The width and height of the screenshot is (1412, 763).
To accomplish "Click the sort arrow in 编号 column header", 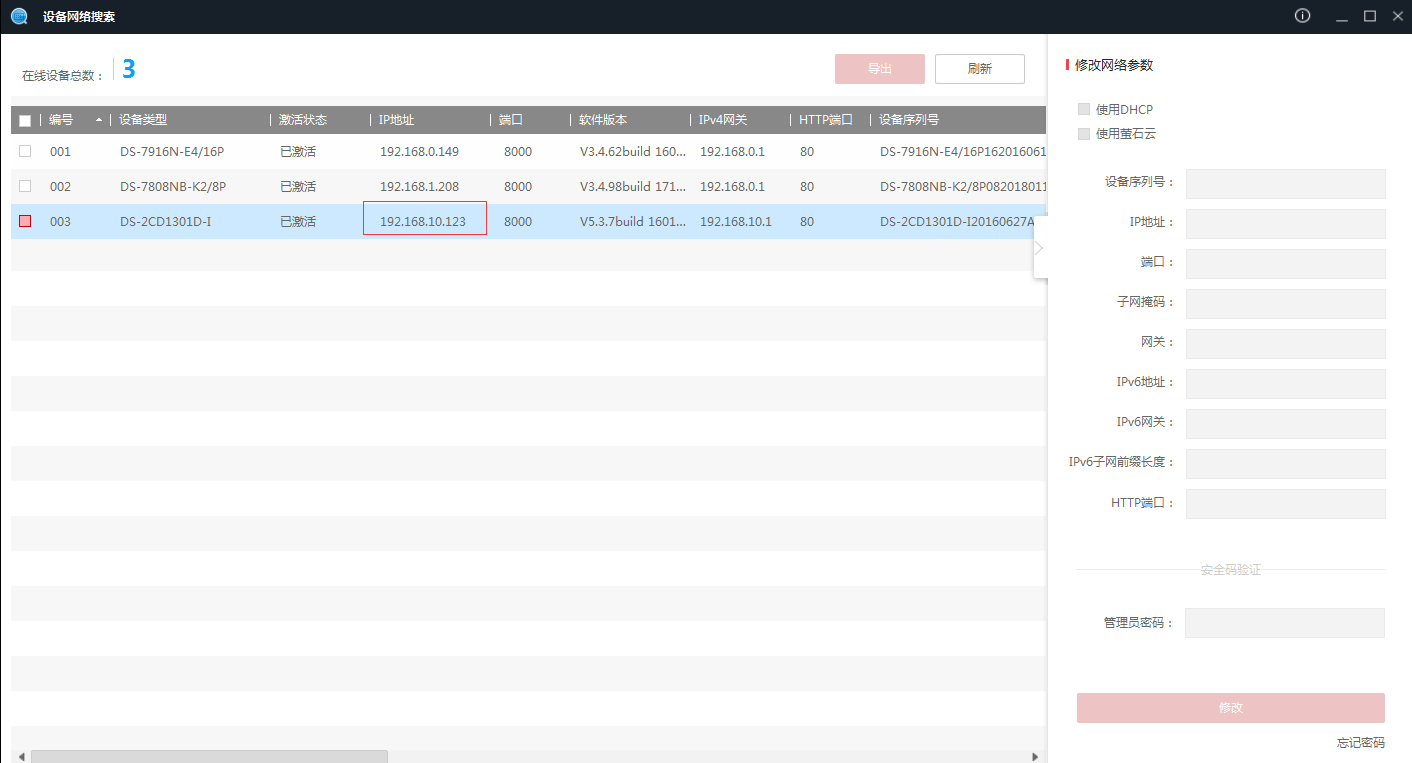I will [98, 120].
